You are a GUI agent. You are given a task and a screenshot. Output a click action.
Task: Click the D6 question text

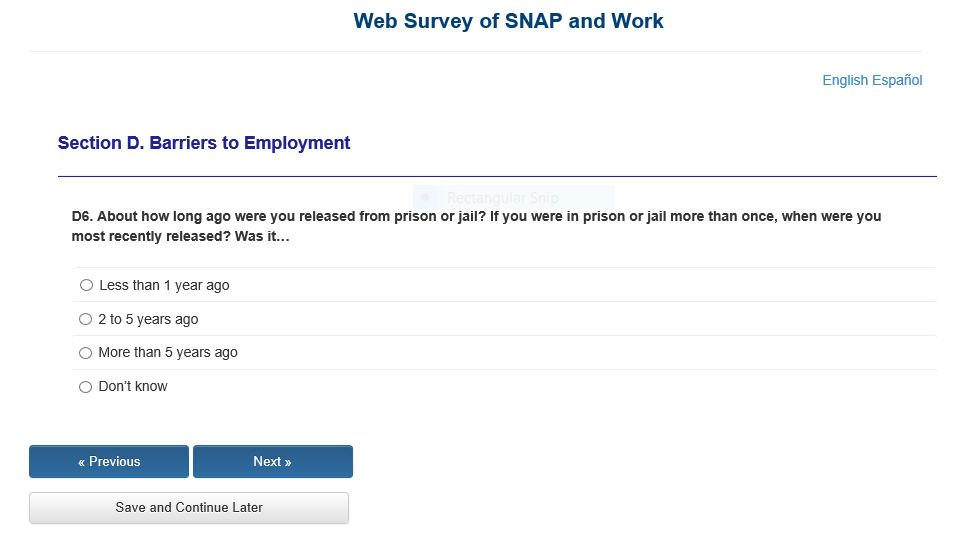pos(476,227)
